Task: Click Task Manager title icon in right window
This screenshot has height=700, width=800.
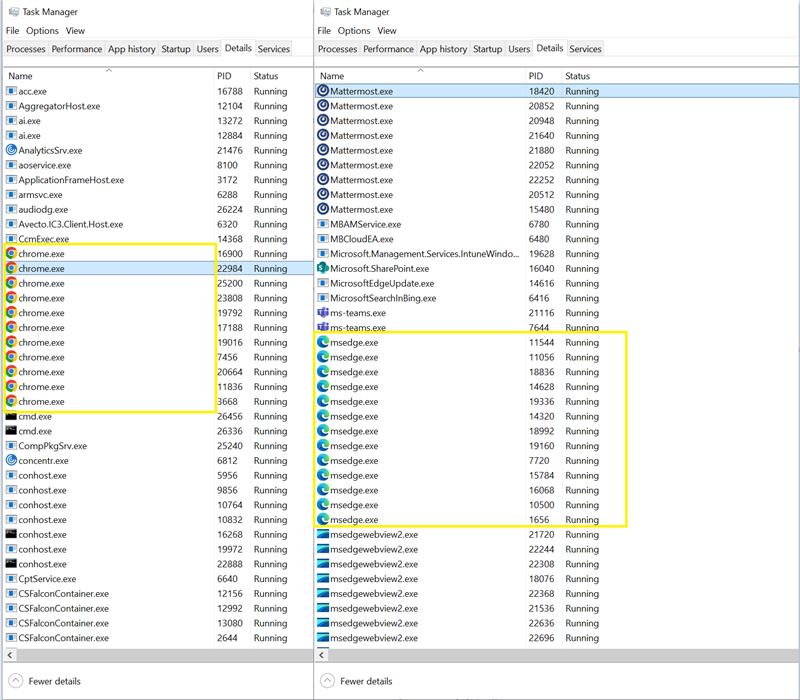Action: tap(325, 11)
